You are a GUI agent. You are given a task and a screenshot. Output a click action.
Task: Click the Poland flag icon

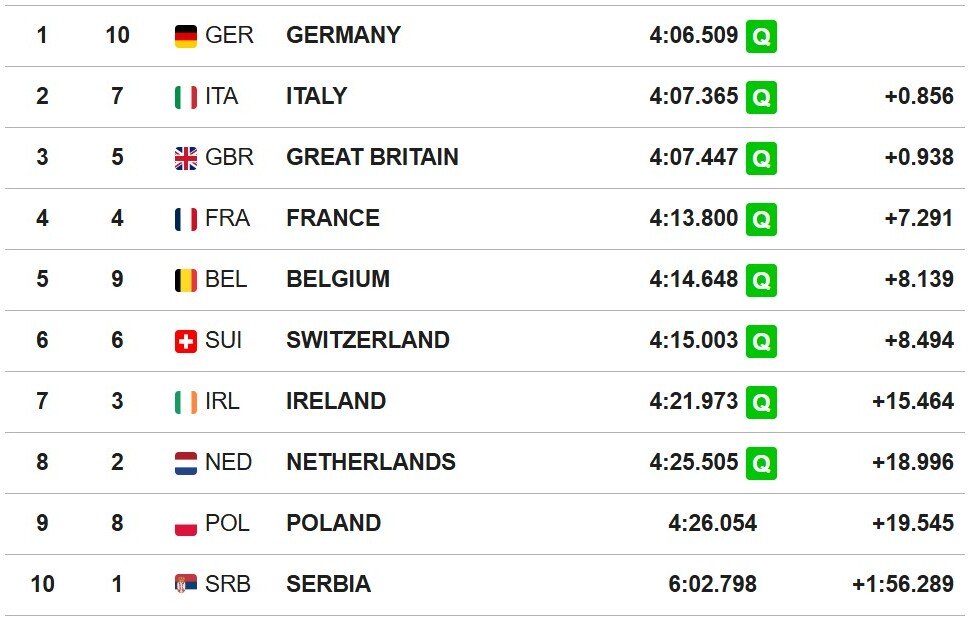[186, 524]
